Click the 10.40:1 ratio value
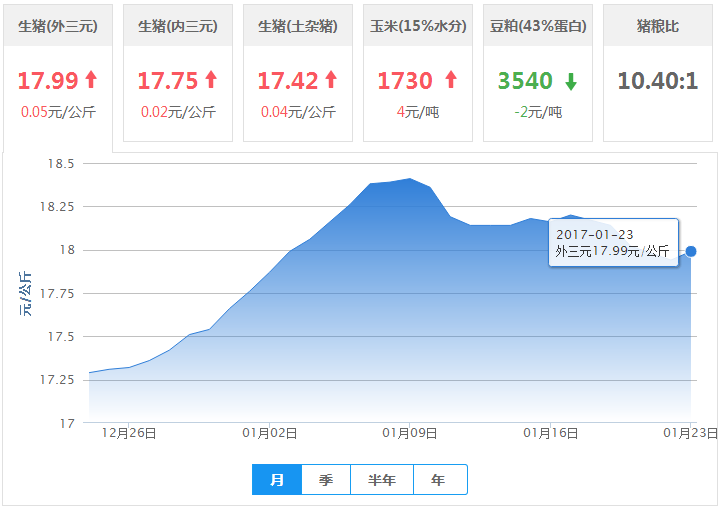The image size is (720, 508). 658,81
